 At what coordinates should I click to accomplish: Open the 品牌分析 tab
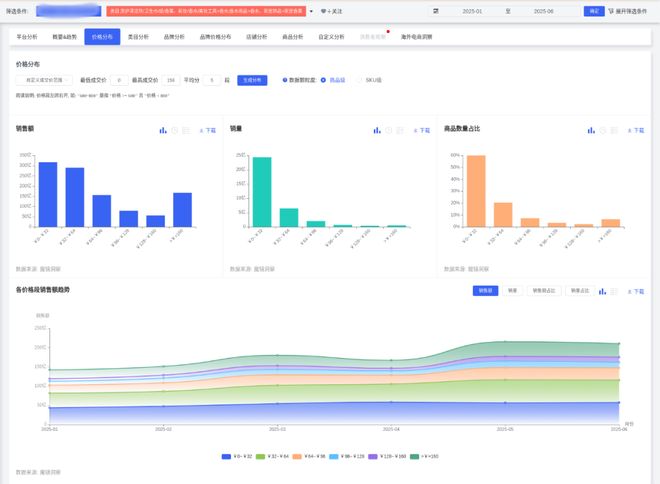tap(172, 36)
